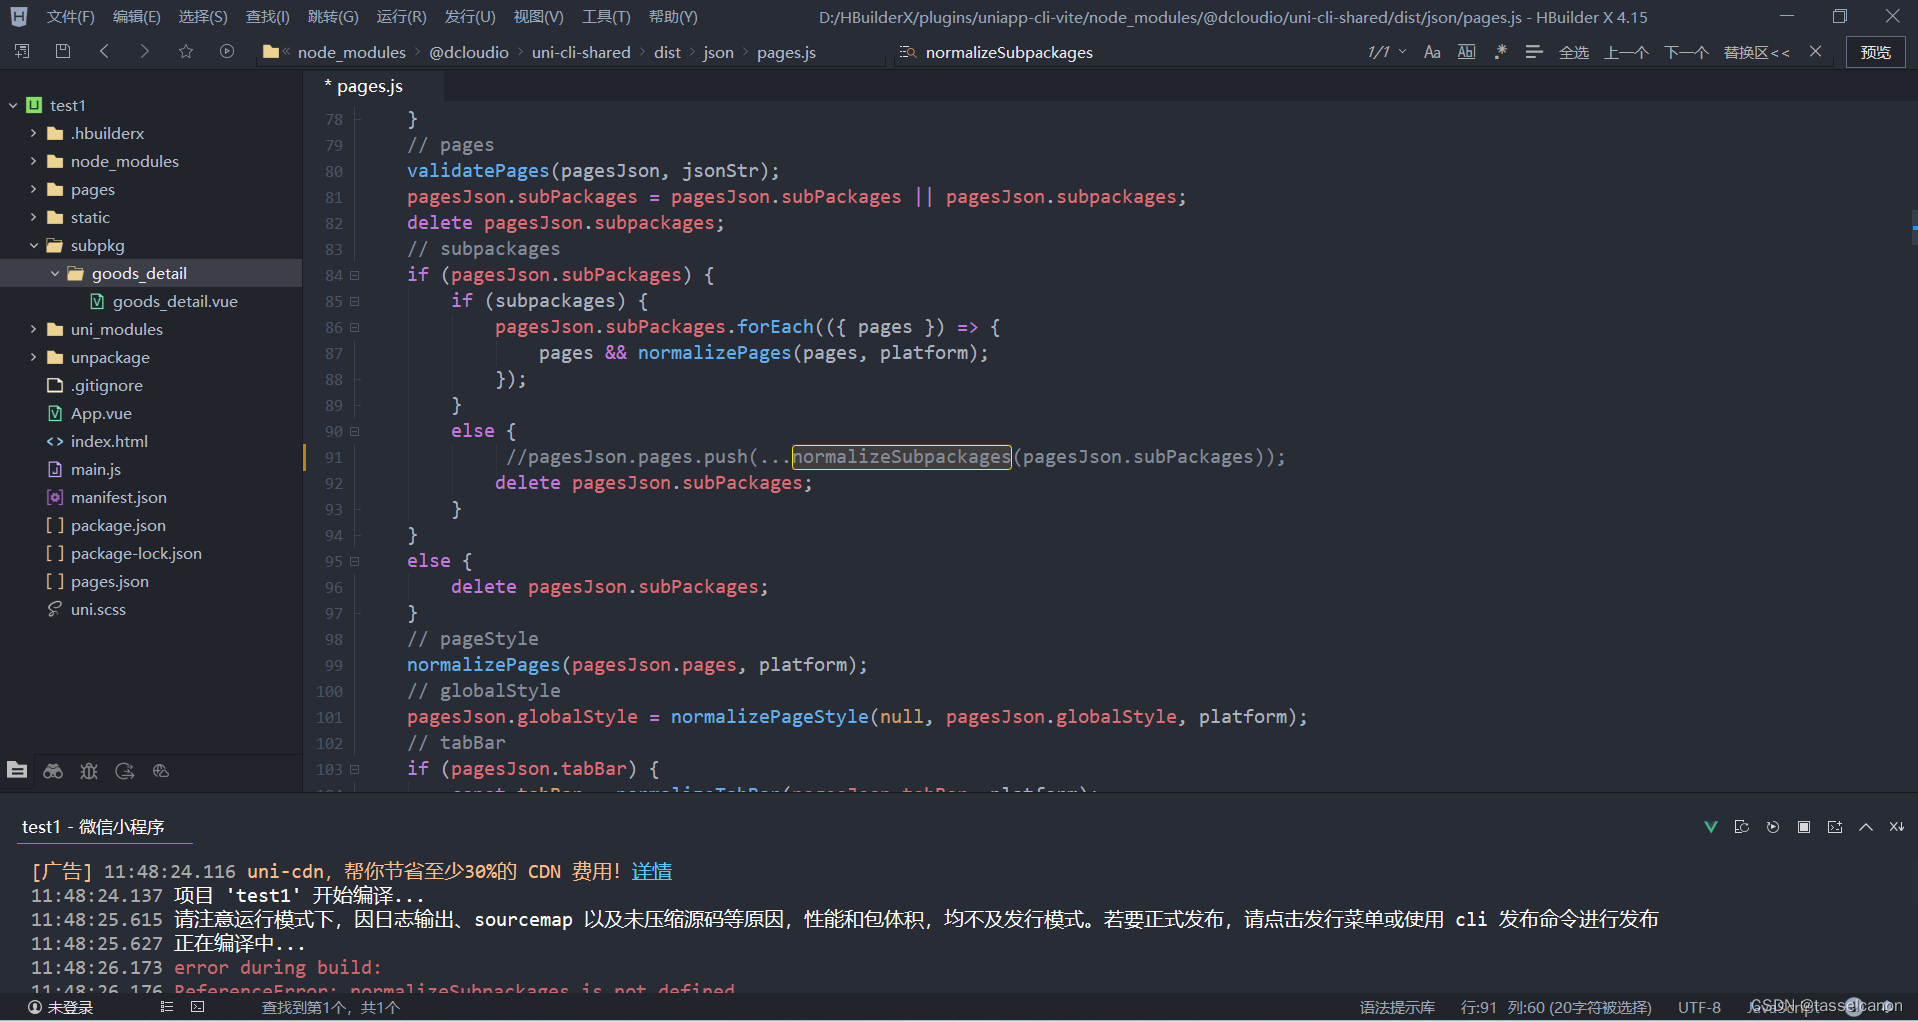
Task: Navigate back with the left arrow icon
Action: pos(104,51)
